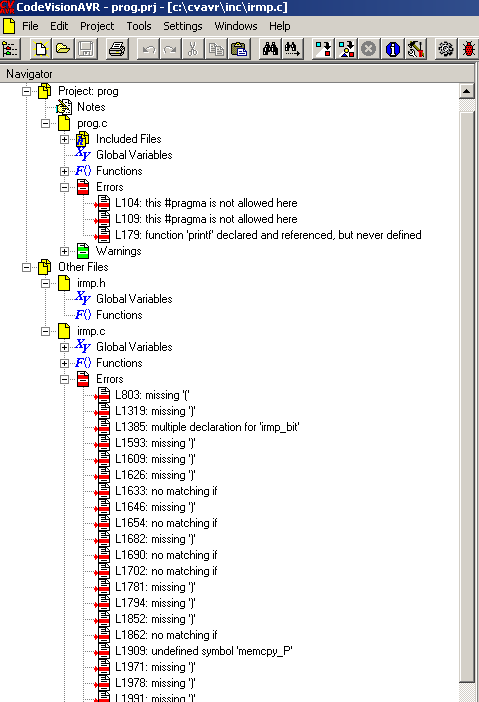The height and width of the screenshot is (702, 479).
Task: Select error L1909 undefined symbol 'memcpy_P'
Action: 204,651
